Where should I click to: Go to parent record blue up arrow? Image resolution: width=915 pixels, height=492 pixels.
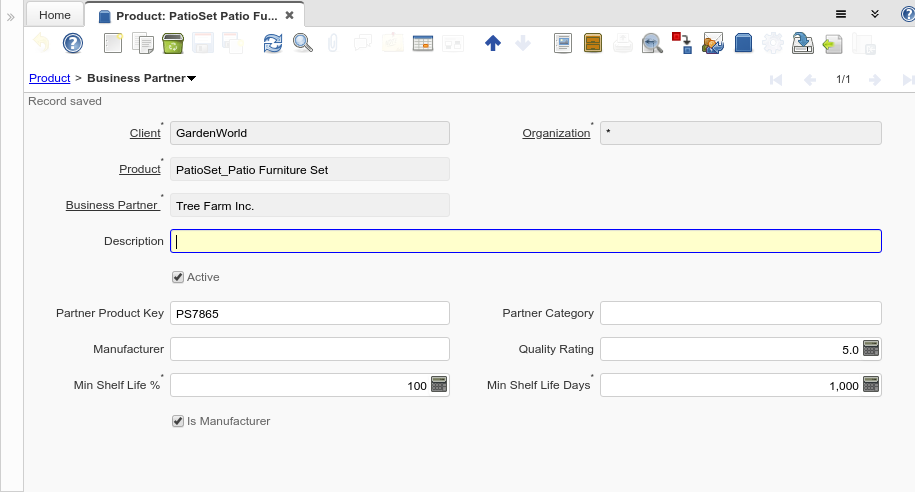[x=492, y=43]
